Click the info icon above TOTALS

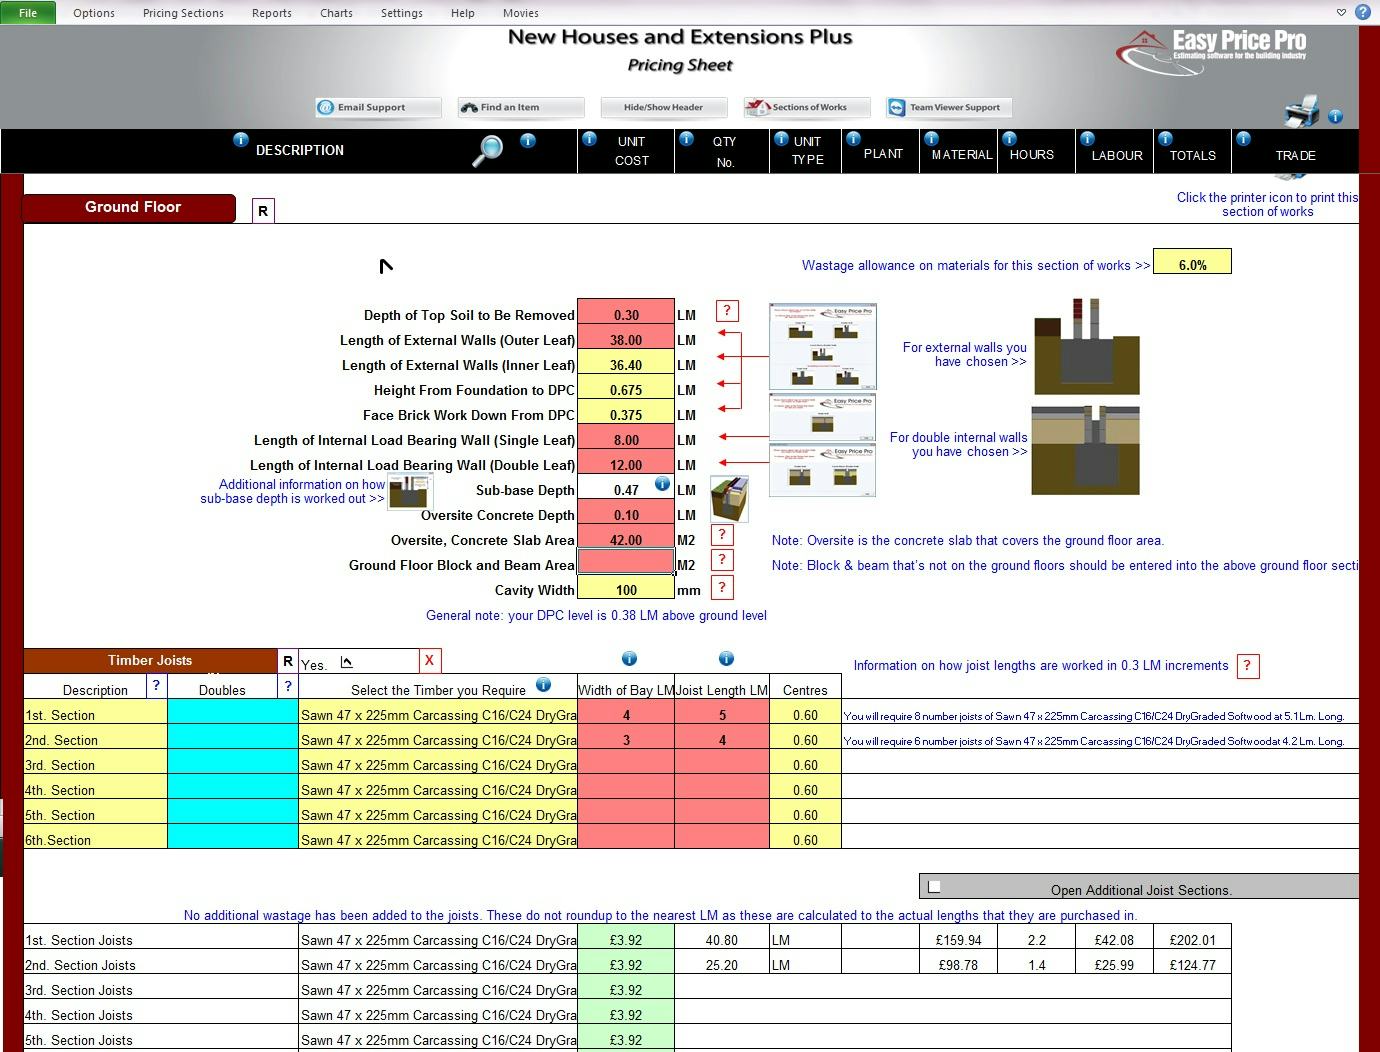point(1165,138)
